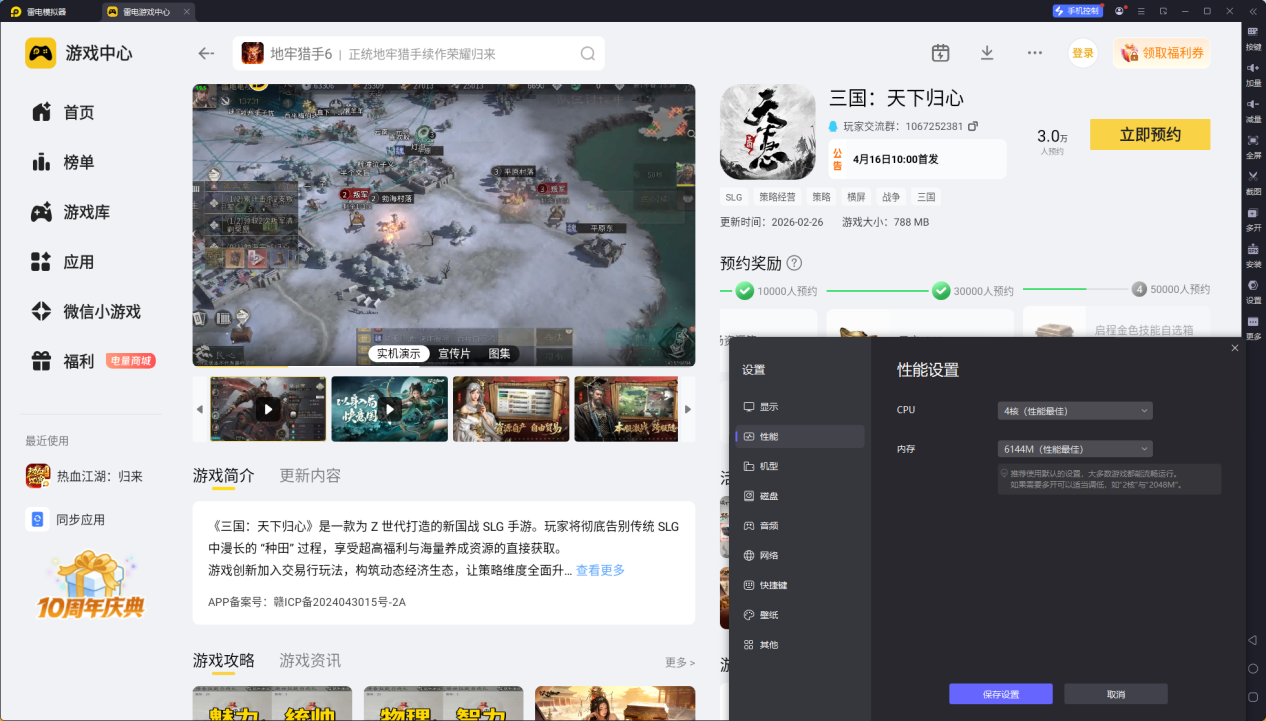Image resolution: width=1266 pixels, height=721 pixels.
Task: Click the 加量 volume up icon
Action: (x=1253, y=70)
